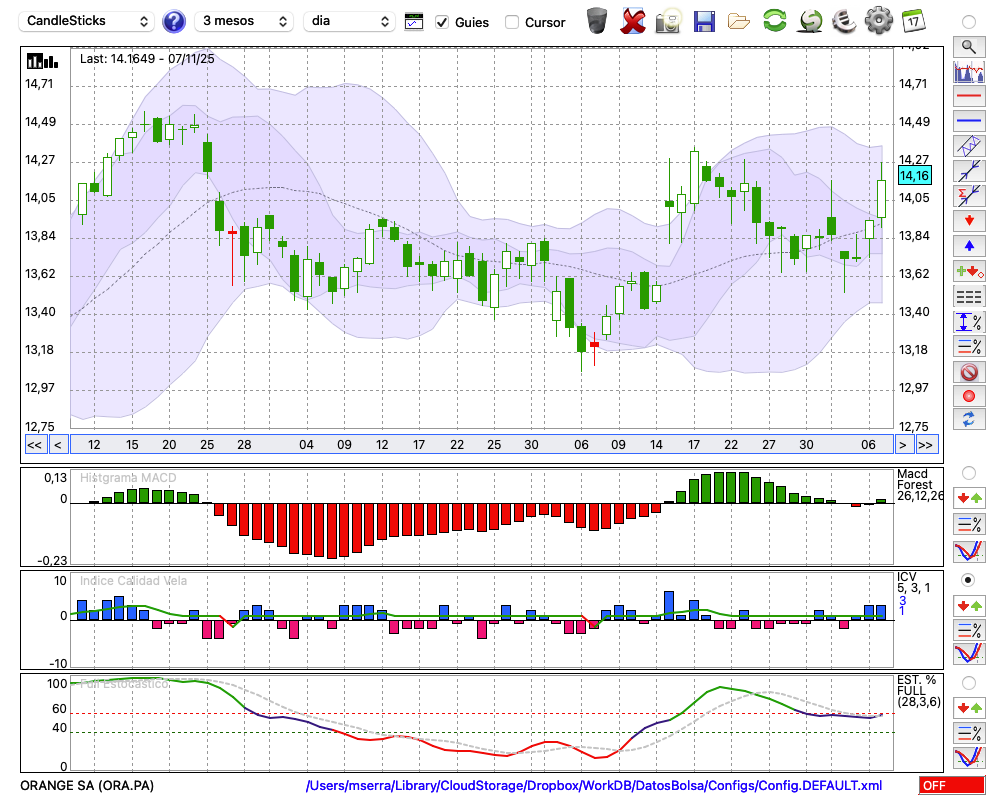Click the << scroll-to-start button
The image size is (1000, 800).
(x=34, y=444)
